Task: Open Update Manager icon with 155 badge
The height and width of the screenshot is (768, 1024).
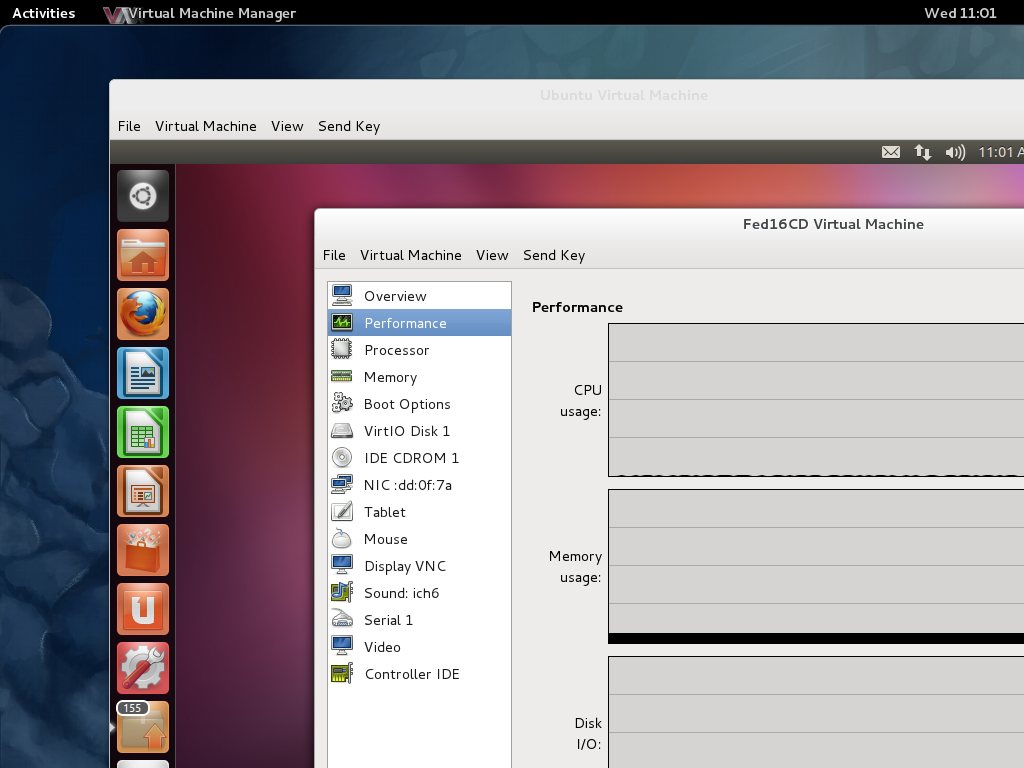Action: (143, 727)
